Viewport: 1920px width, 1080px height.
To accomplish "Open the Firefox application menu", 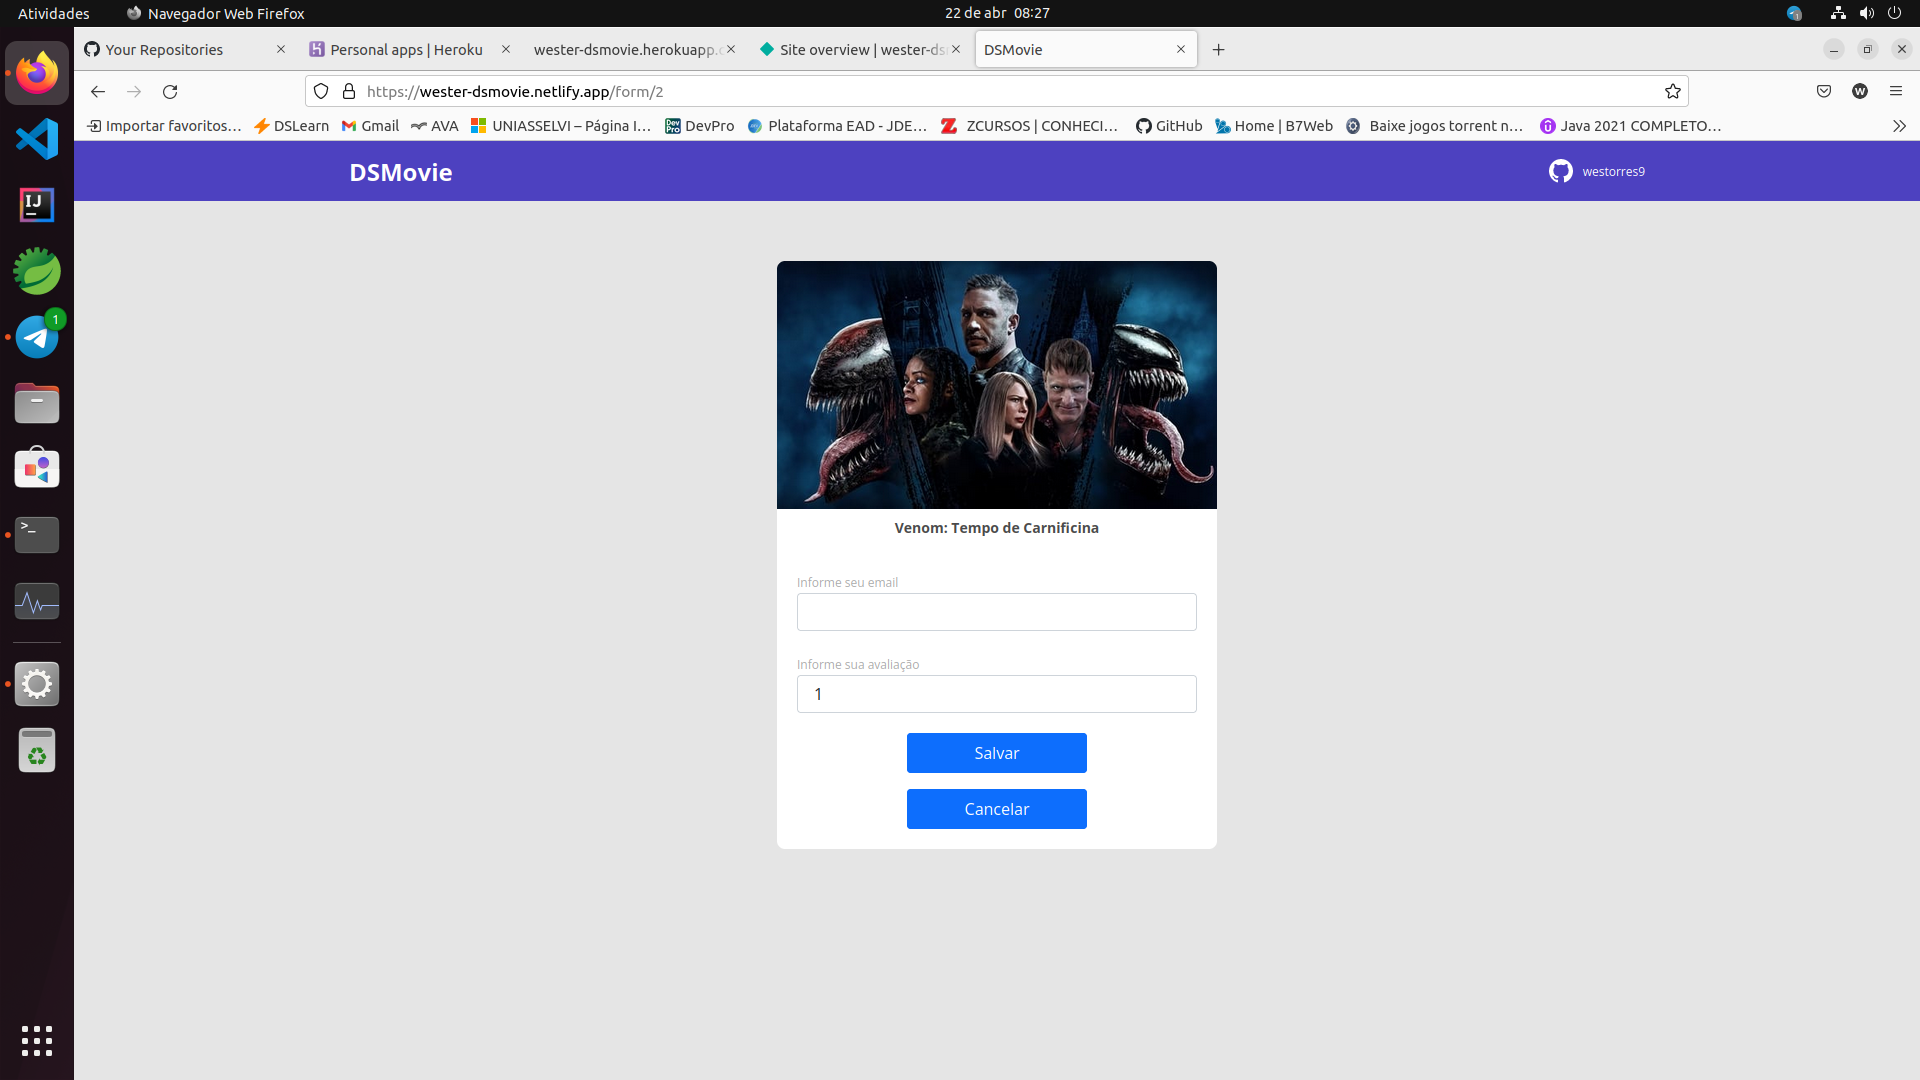I will pyautogui.click(x=1896, y=91).
